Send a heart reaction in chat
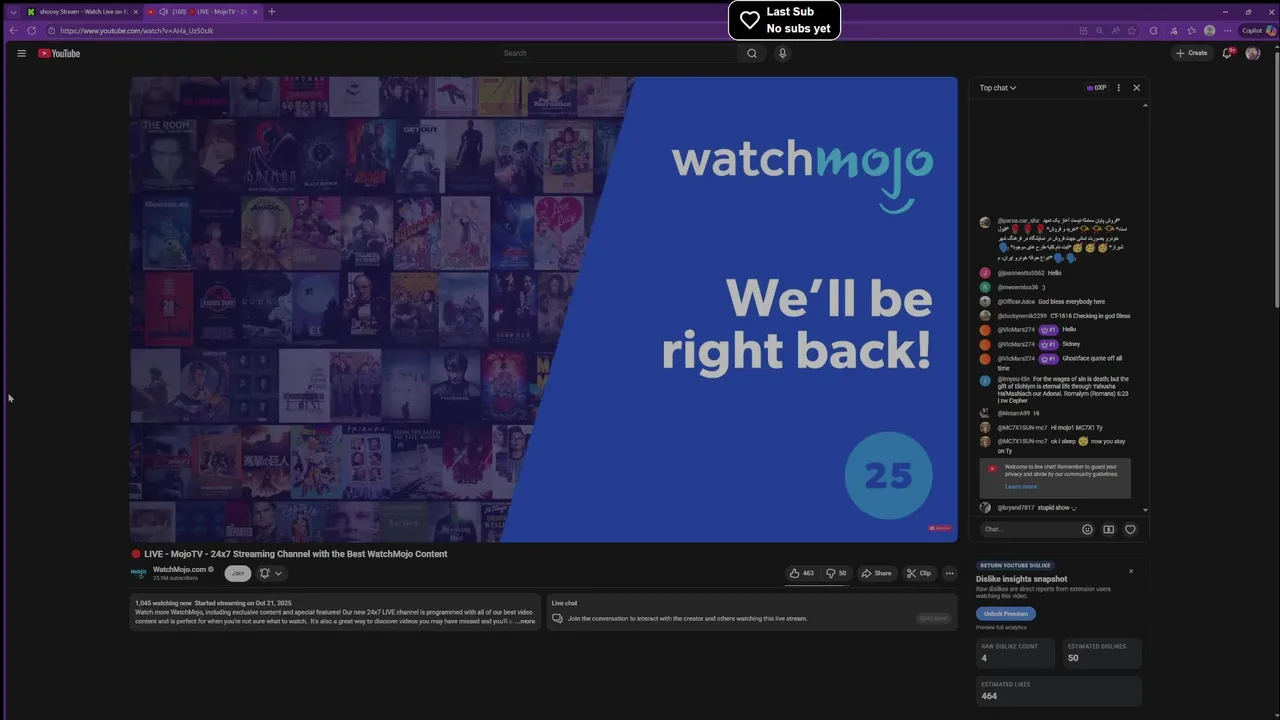Viewport: 1280px width, 720px height. point(1130,529)
